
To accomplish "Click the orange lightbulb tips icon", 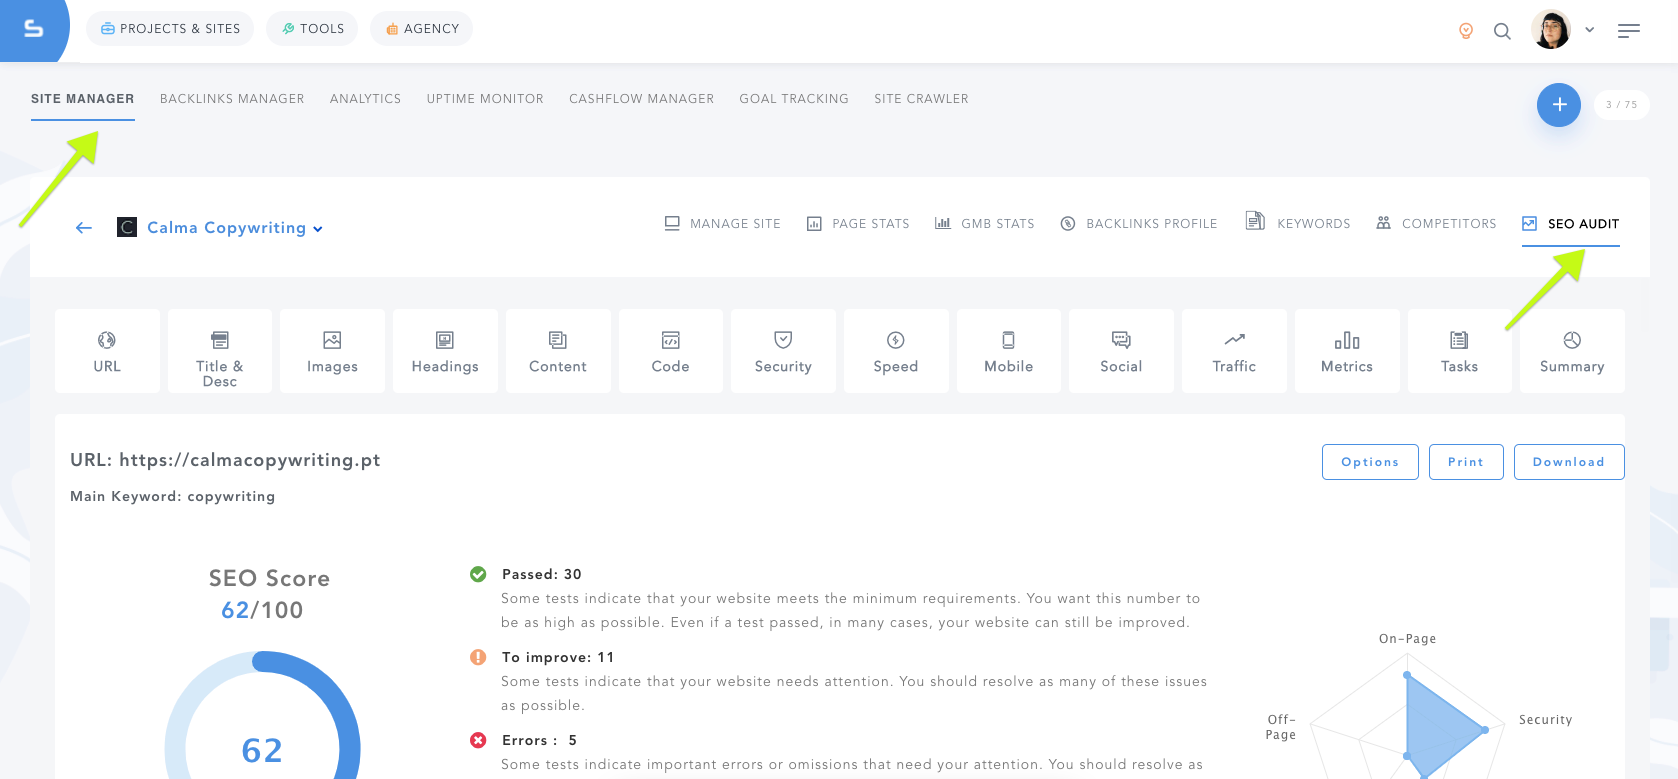I will point(1466,31).
